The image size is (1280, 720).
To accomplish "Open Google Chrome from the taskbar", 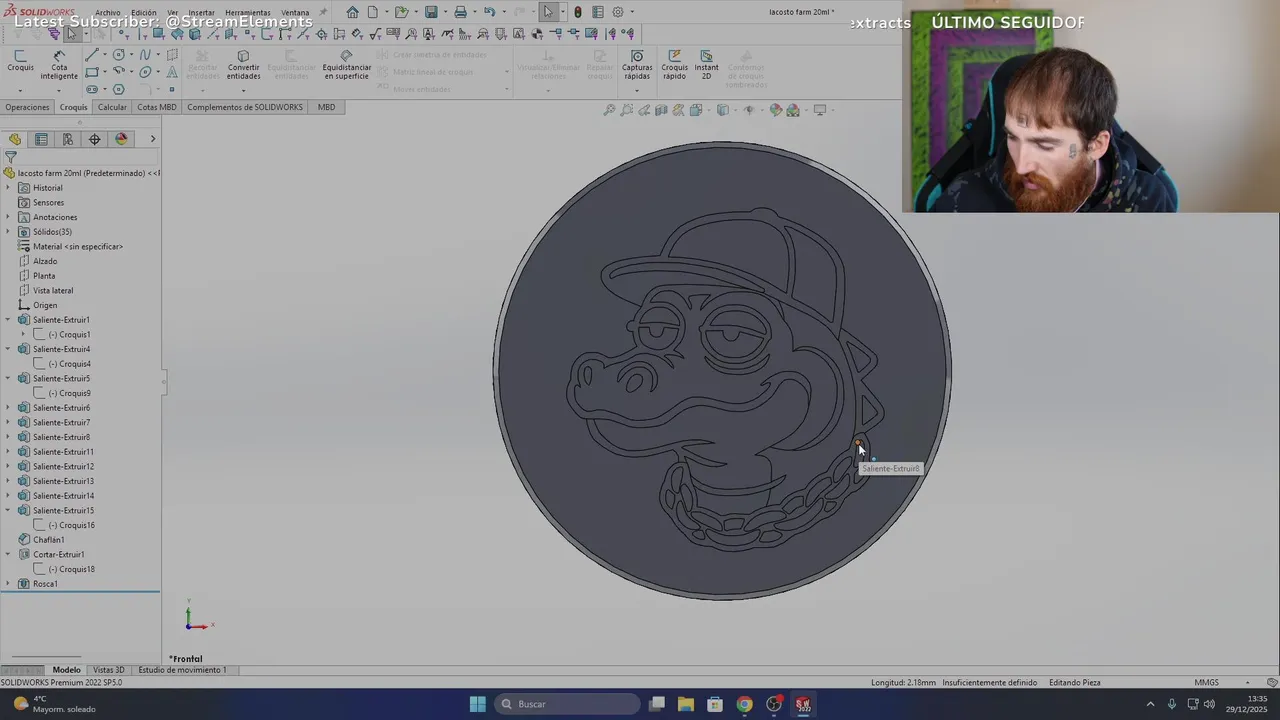I will [744, 704].
